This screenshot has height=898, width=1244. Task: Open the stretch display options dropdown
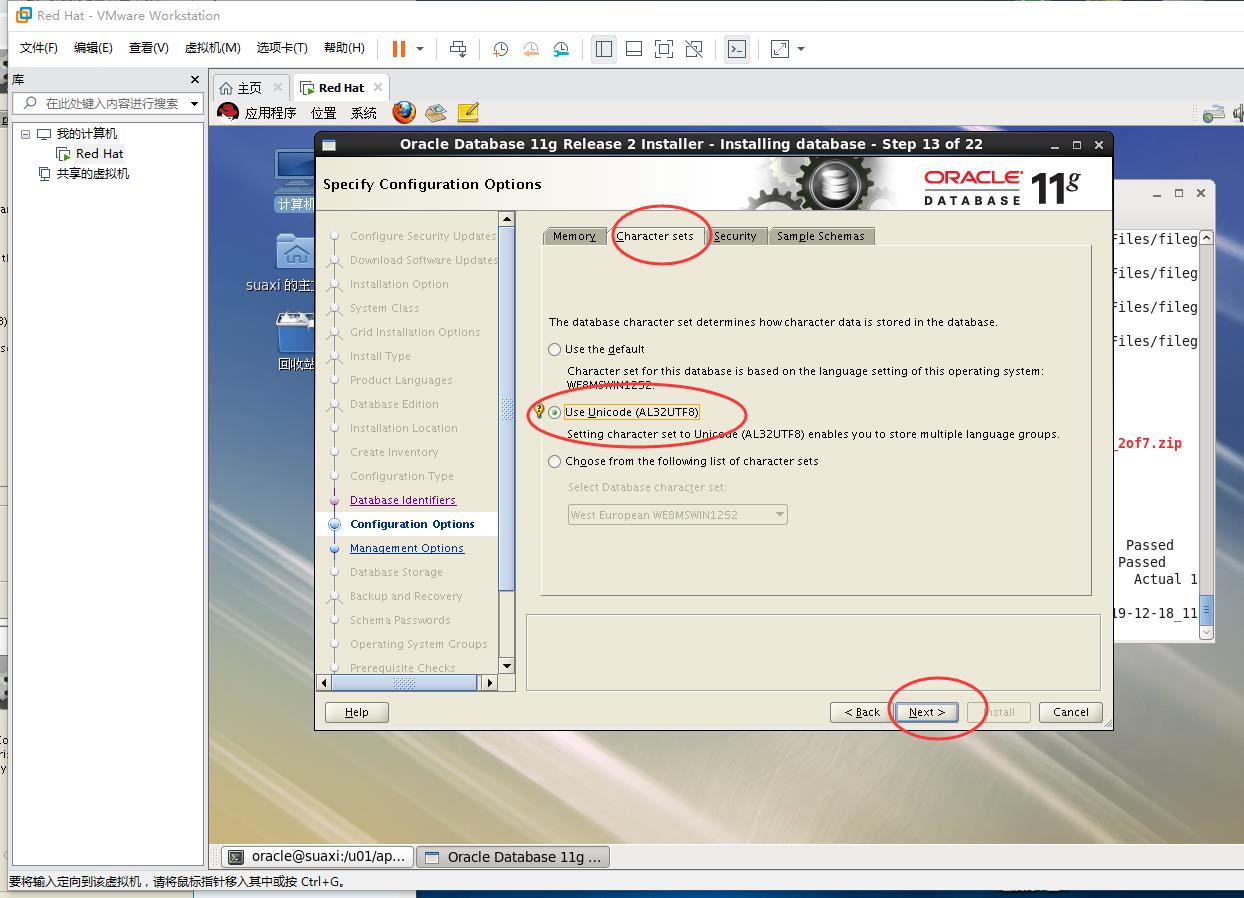click(x=801, y=48)
